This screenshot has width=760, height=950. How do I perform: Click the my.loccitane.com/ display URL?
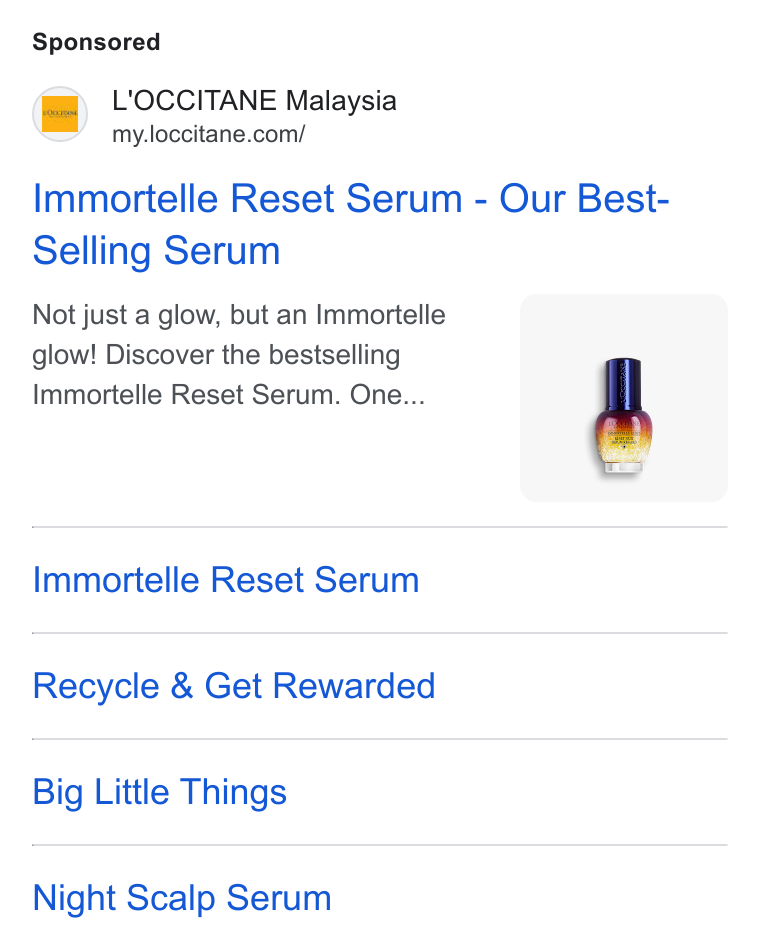click(x=208, y=135)
